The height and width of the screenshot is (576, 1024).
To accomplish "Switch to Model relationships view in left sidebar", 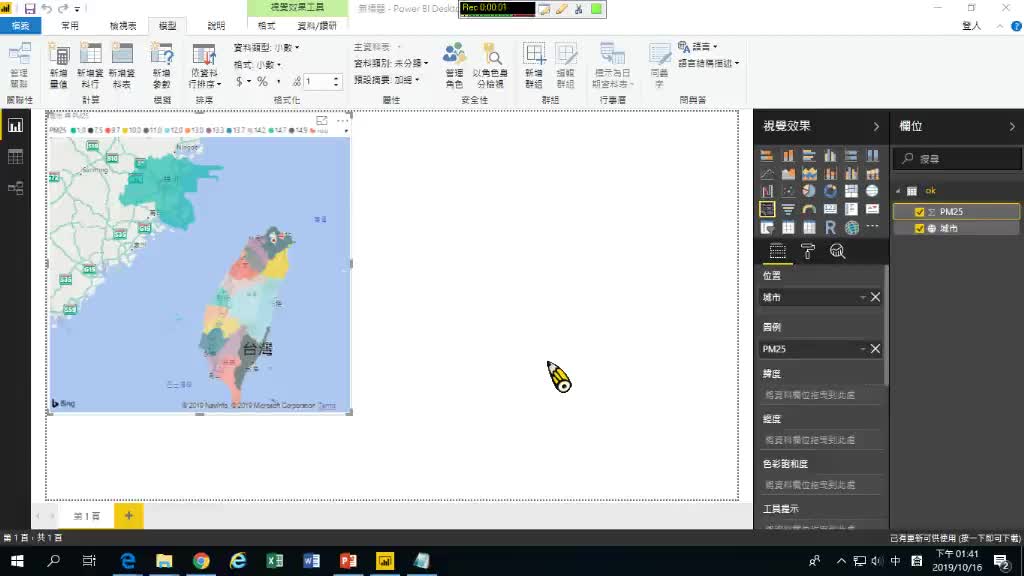I will point(15,188).
